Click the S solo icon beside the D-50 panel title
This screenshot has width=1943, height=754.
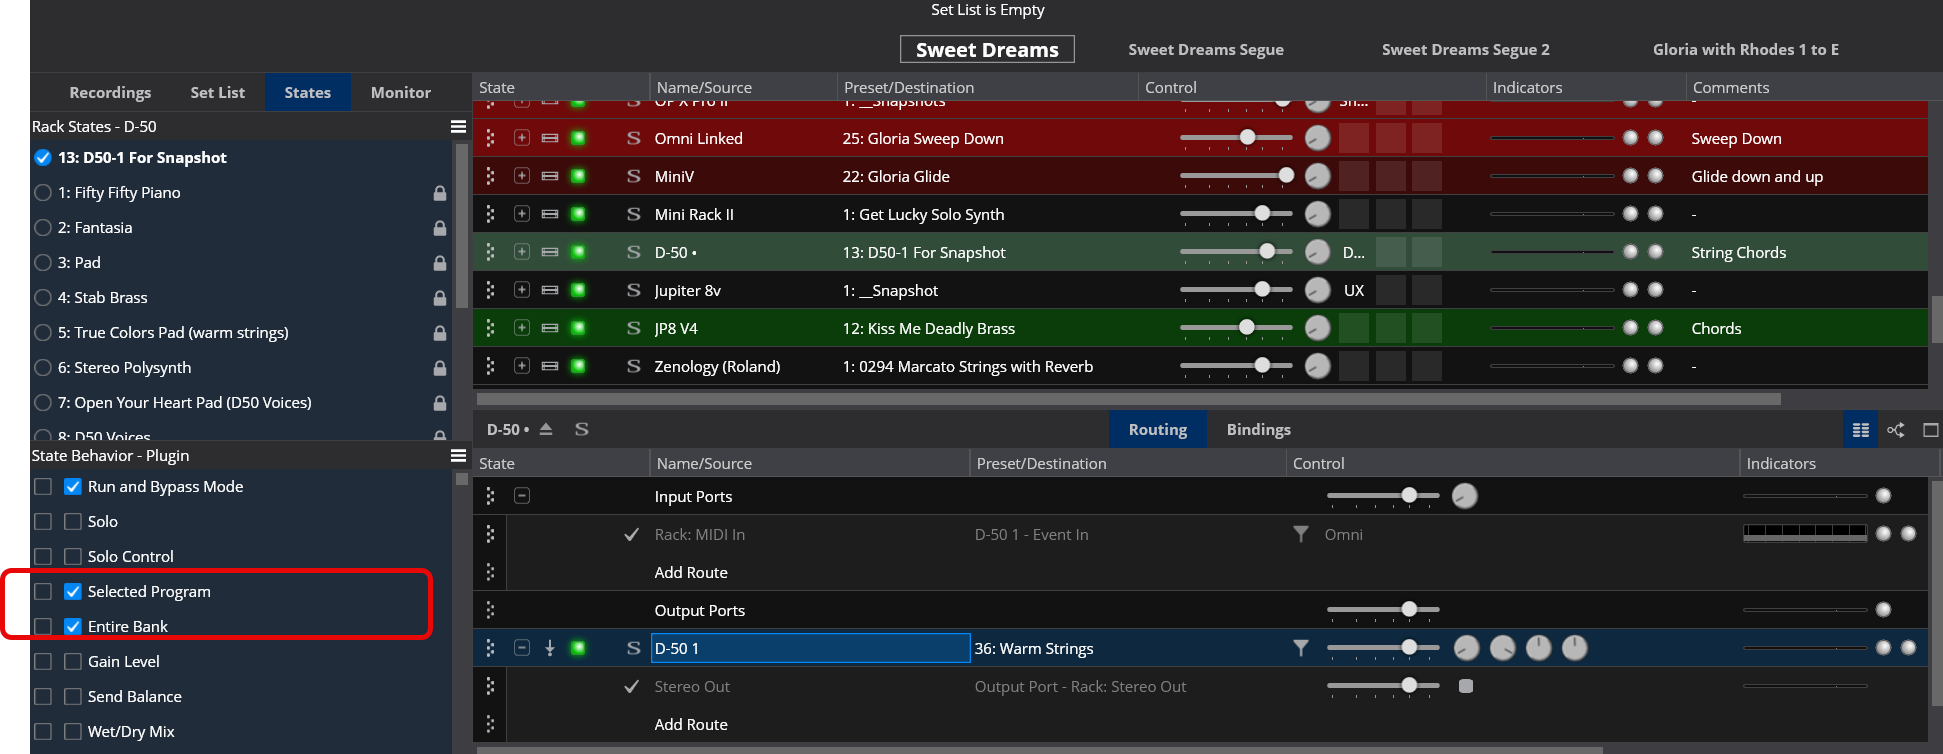pyautogui.click(x=581, y=429)
